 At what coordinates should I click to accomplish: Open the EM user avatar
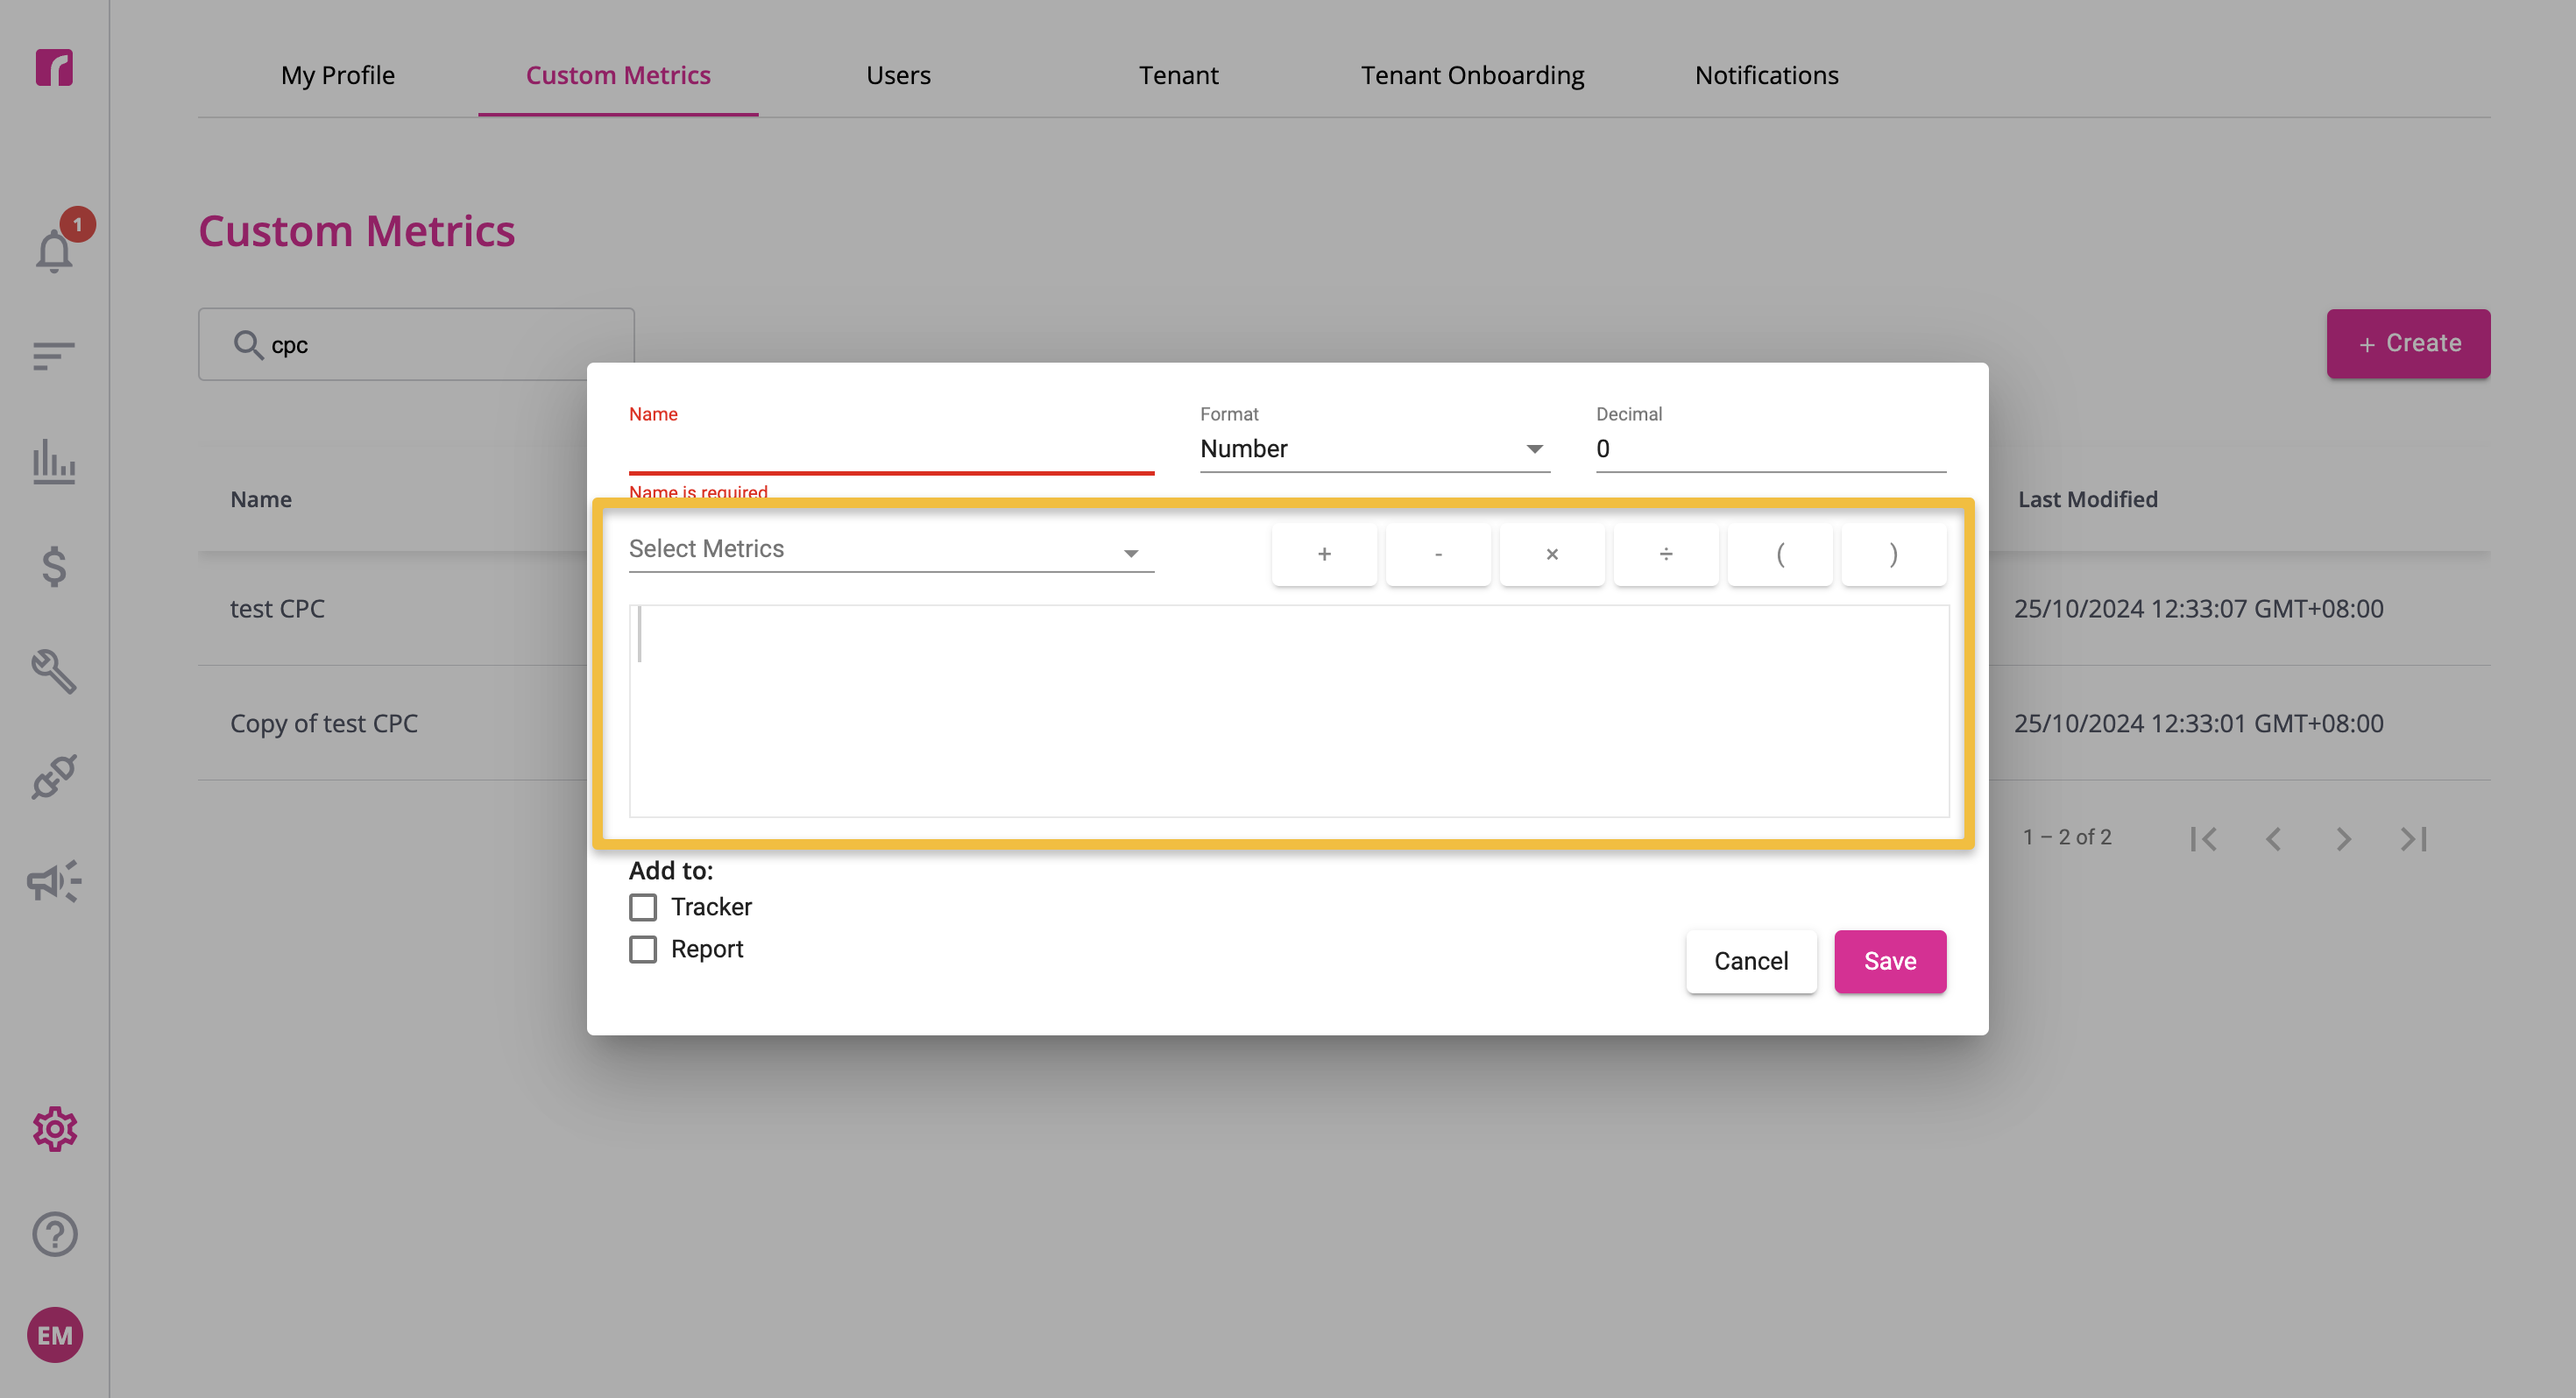pos(54,1335)
